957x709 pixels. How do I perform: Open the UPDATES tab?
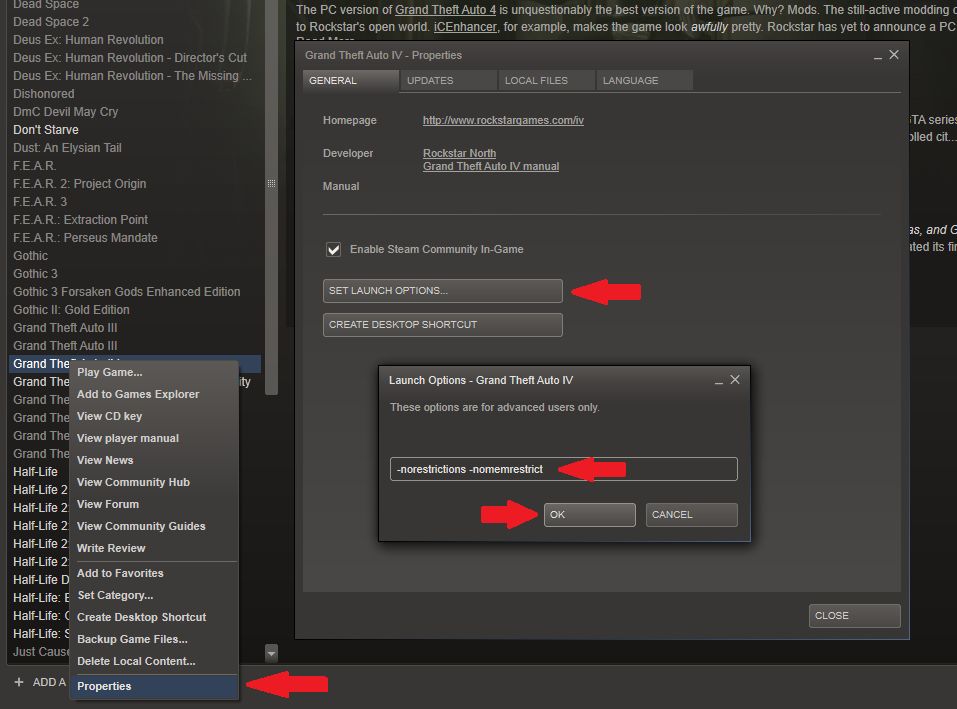(448, 81)
